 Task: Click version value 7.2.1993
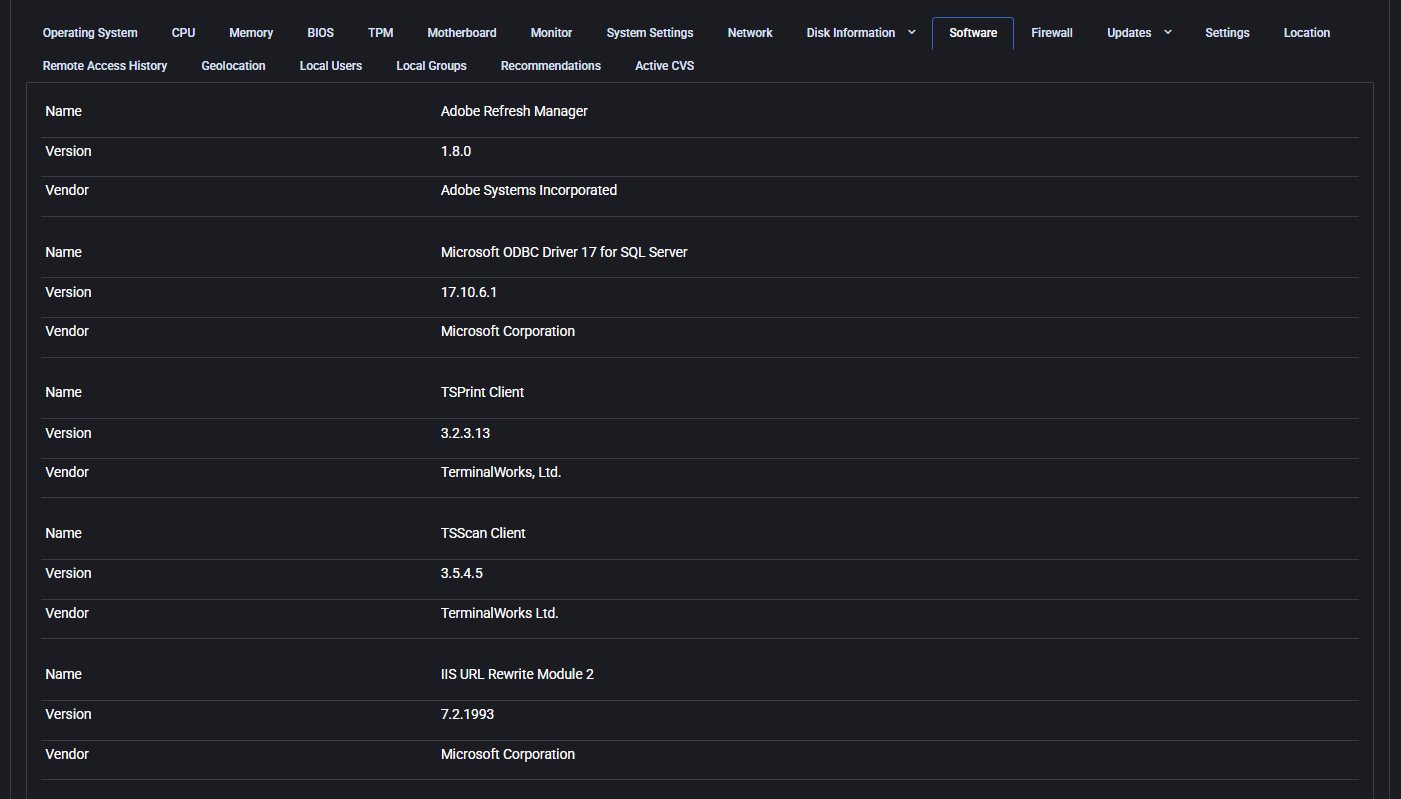467,715
